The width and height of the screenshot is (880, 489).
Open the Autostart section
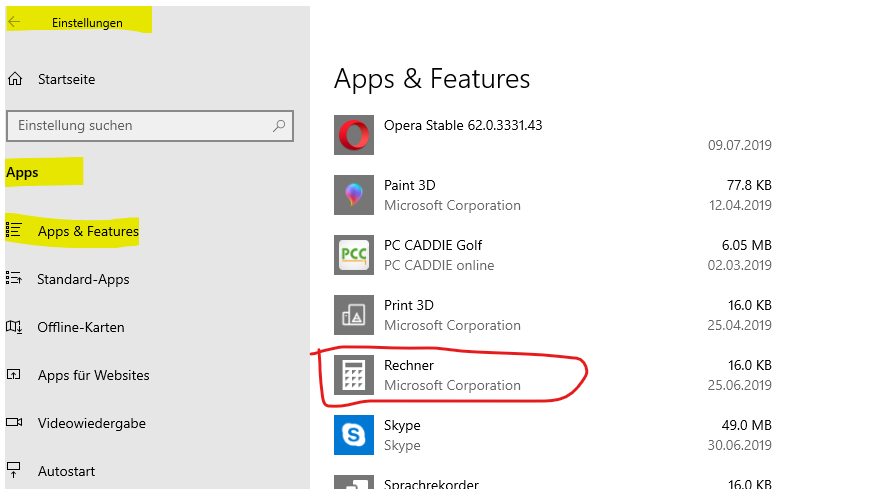click(66, 471)
